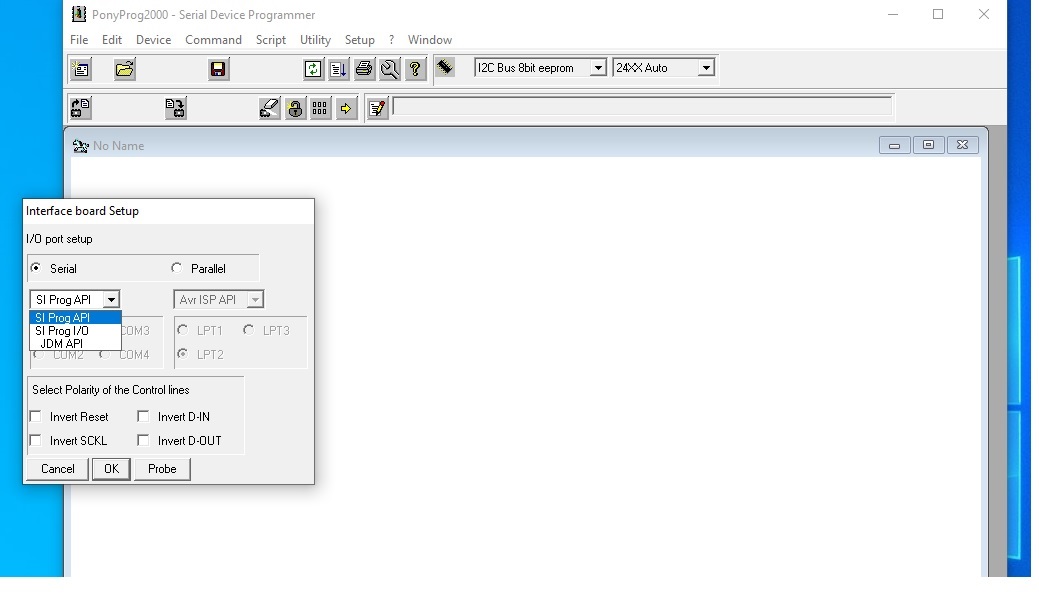This screenshot has width=1039, height=595.
Task: Enable the Invert Reset checkbox
Action: 36,416
